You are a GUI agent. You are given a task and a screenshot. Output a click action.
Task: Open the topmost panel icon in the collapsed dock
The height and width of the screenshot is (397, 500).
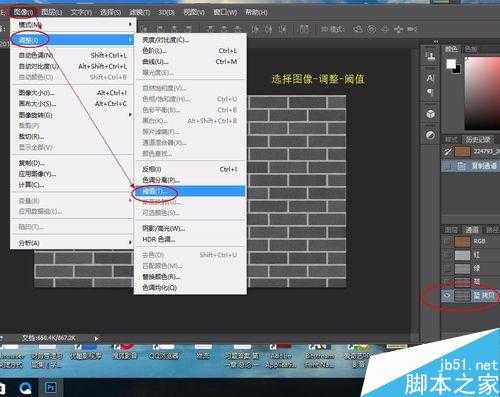[430, 56]
